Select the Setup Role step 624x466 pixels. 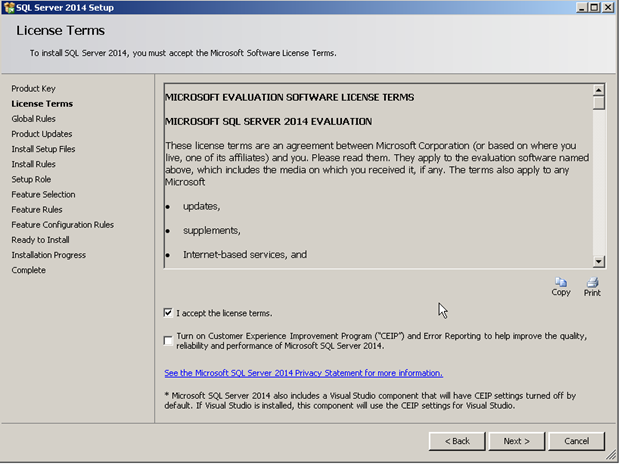(31, 180)
